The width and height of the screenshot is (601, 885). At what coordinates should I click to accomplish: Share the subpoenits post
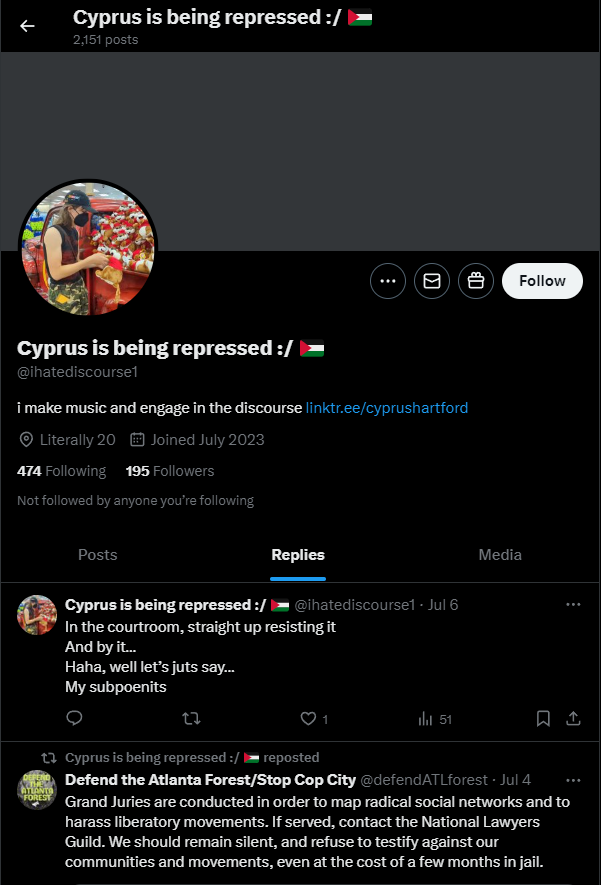pyautogui.click(x=573, y=718)
